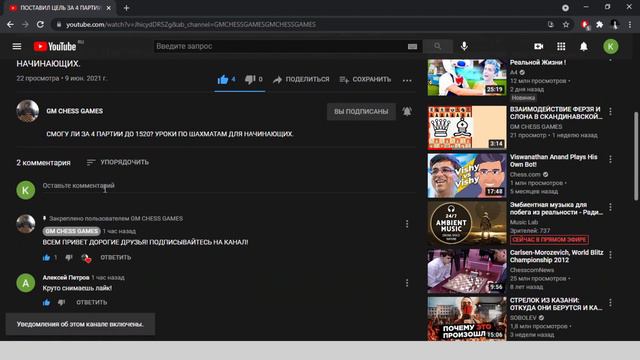Screen dimensions: 640x360
Task: Open the YouTube apps grid
Action: (x=561, y=47)
